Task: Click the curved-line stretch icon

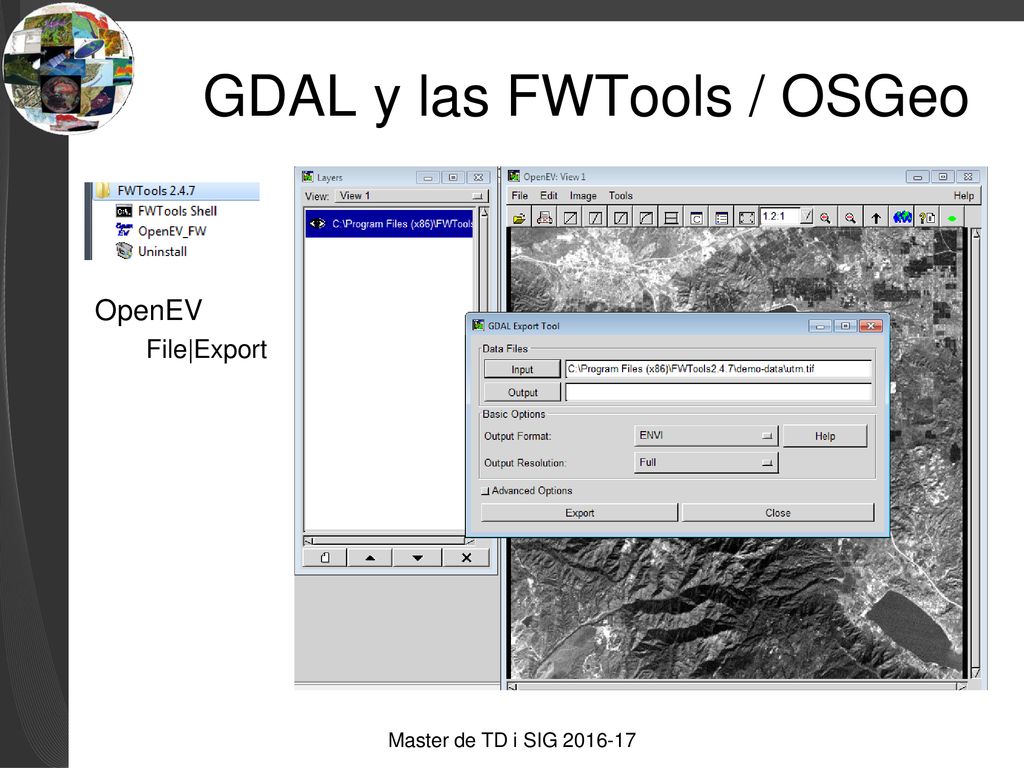Action: [646, 217]
